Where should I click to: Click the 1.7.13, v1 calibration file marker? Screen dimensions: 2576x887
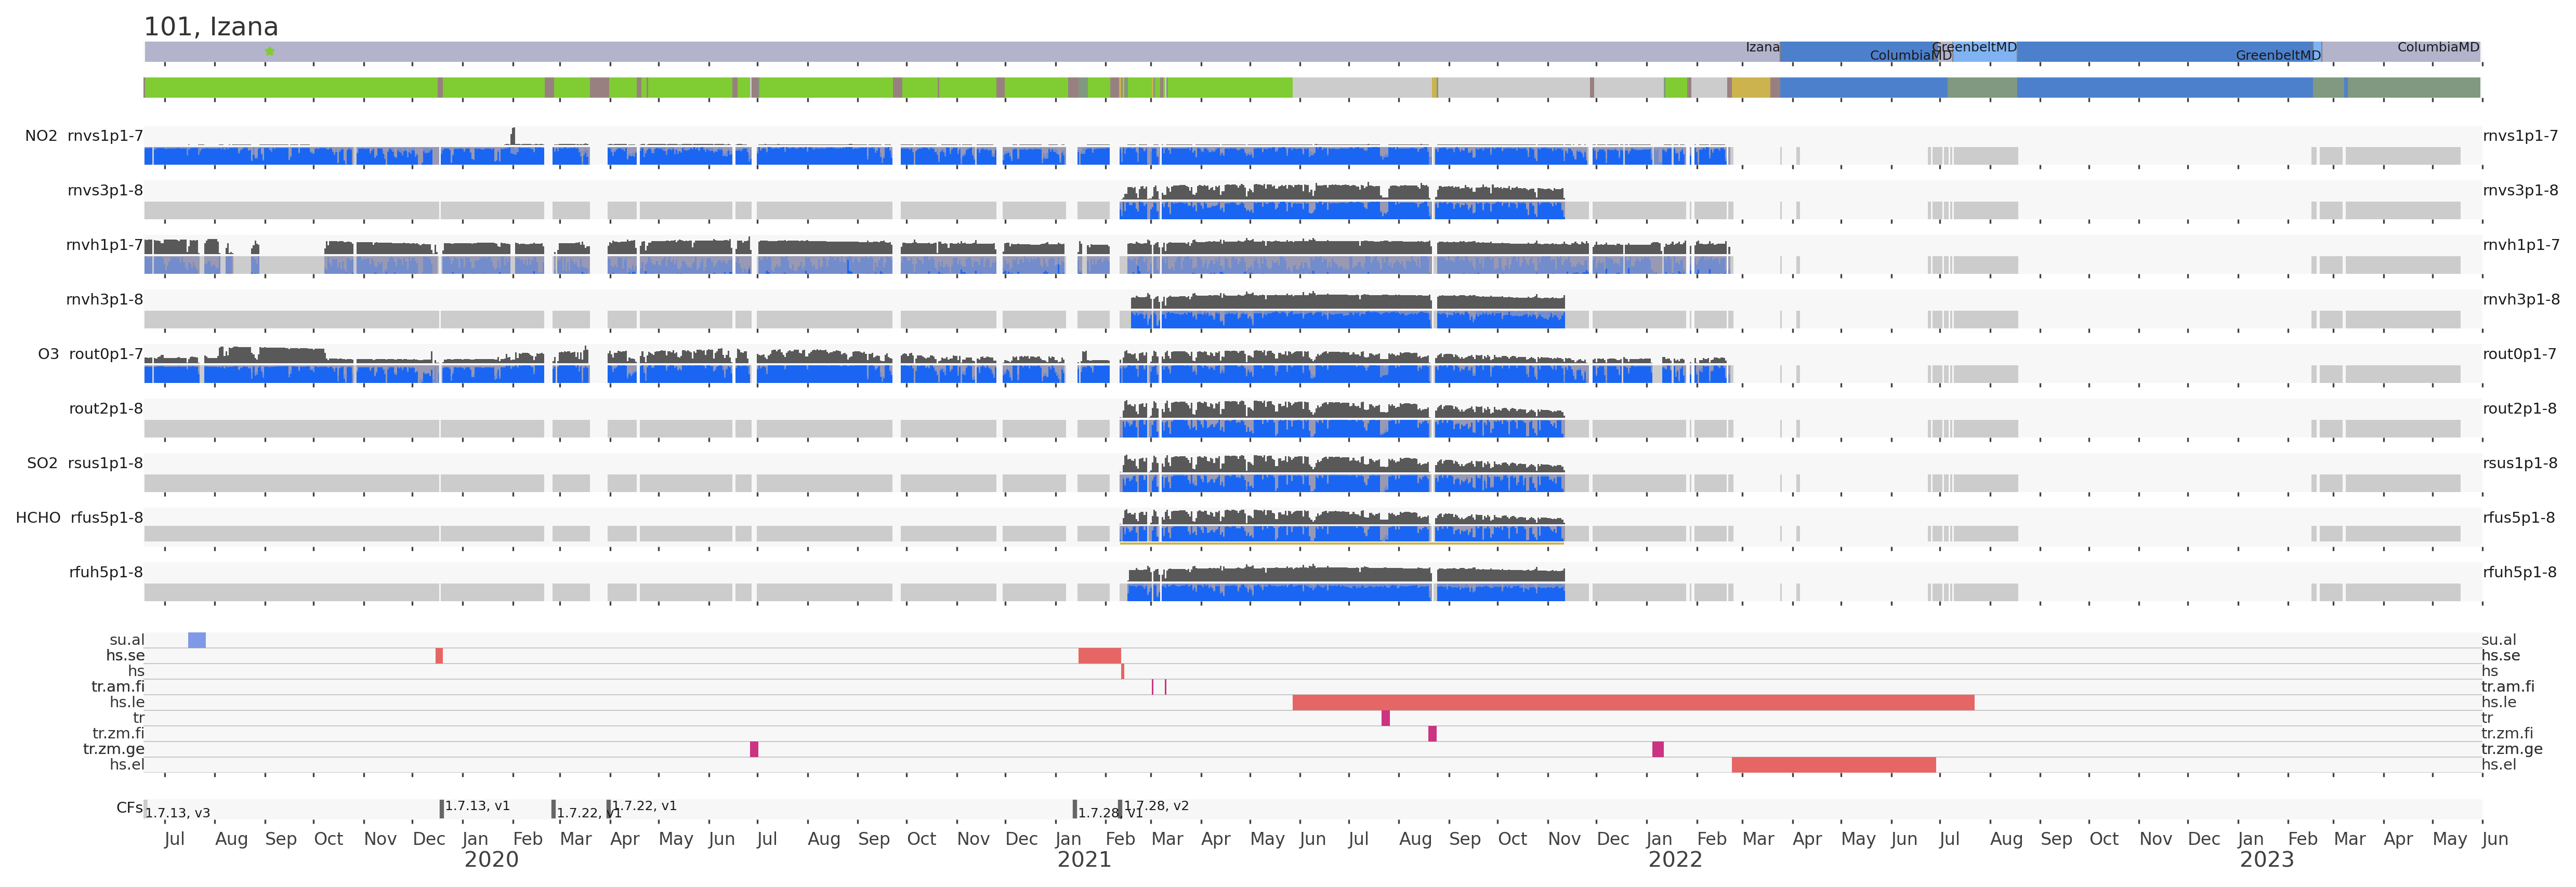[442, 808]
